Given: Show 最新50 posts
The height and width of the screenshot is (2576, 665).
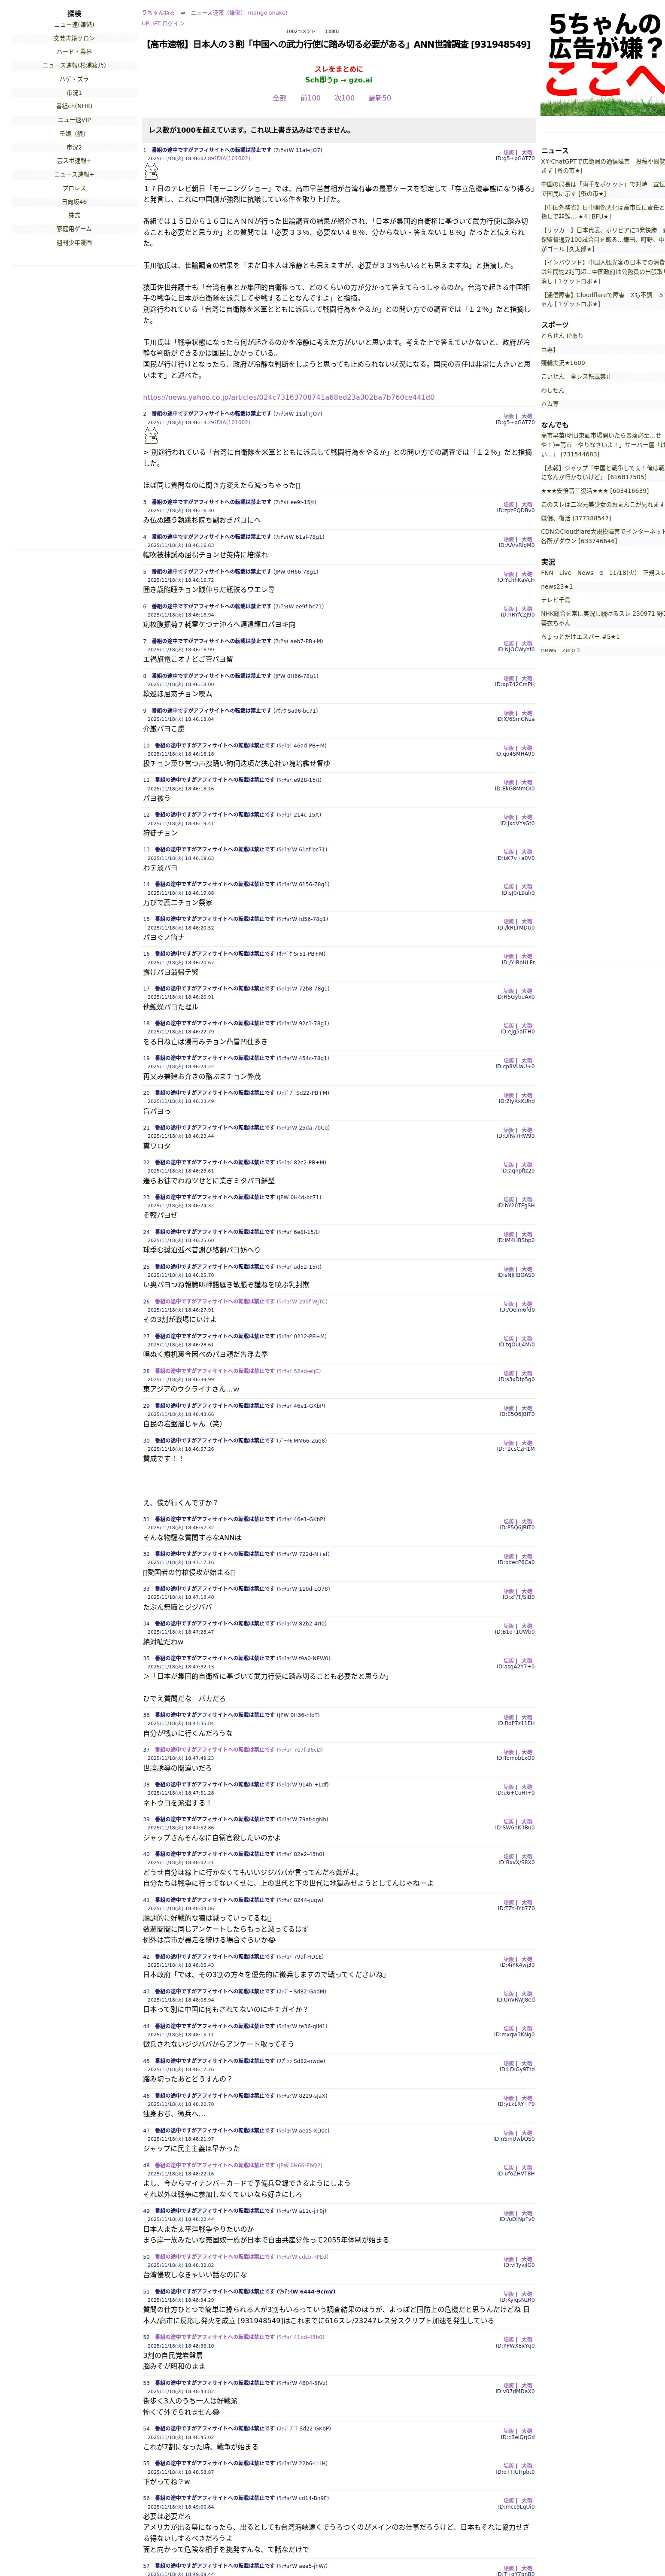Looking at the screenshot, I should click(x=380, y=98).
